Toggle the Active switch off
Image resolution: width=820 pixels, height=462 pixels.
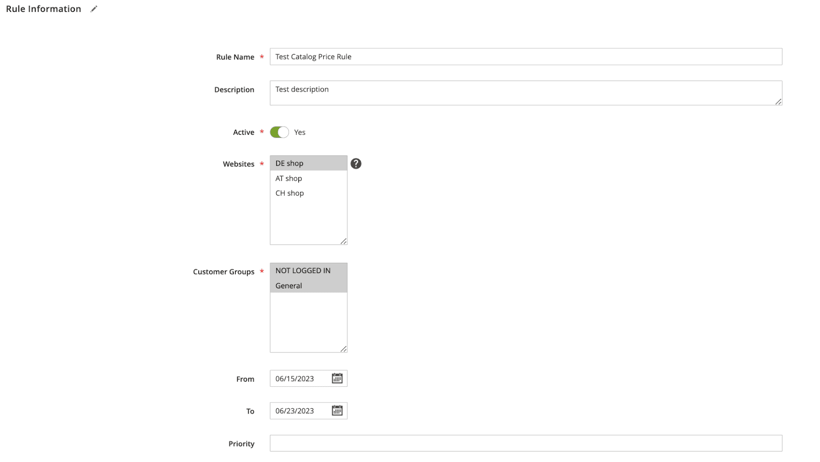coord(279,132)
